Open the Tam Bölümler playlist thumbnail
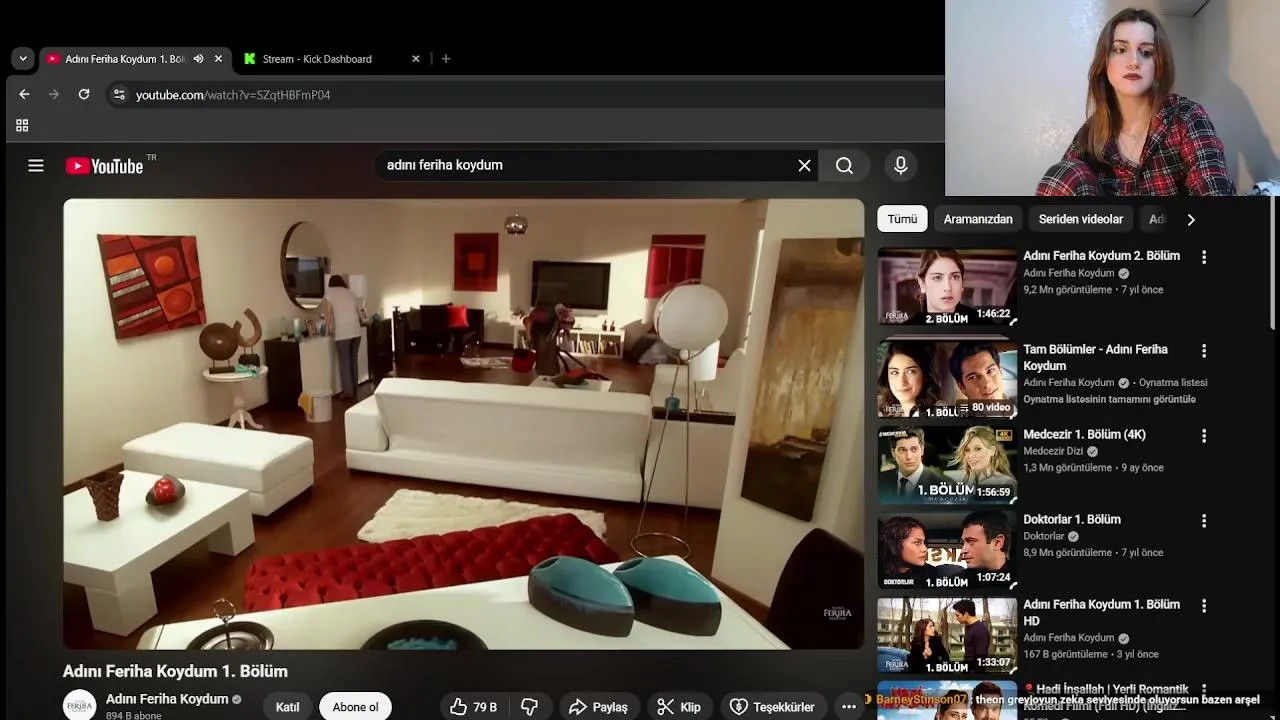 tap(947, 379)
